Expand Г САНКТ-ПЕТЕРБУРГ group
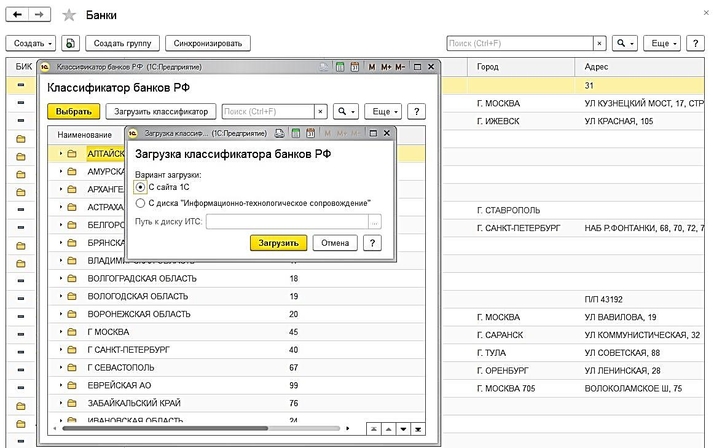The height and width of the screenshot is (448, 714). [61, 350]
